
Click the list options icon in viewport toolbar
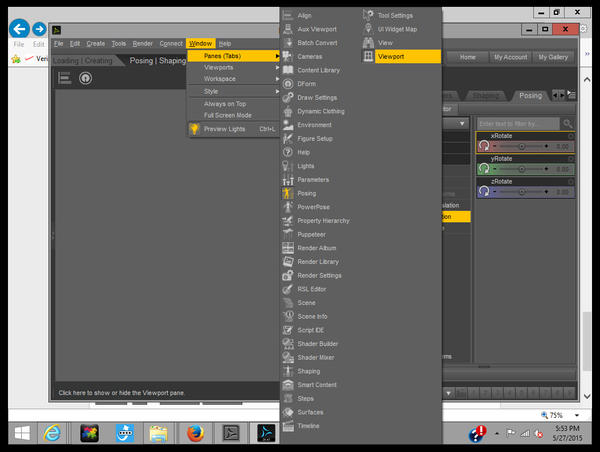click(x=64, y=78)
